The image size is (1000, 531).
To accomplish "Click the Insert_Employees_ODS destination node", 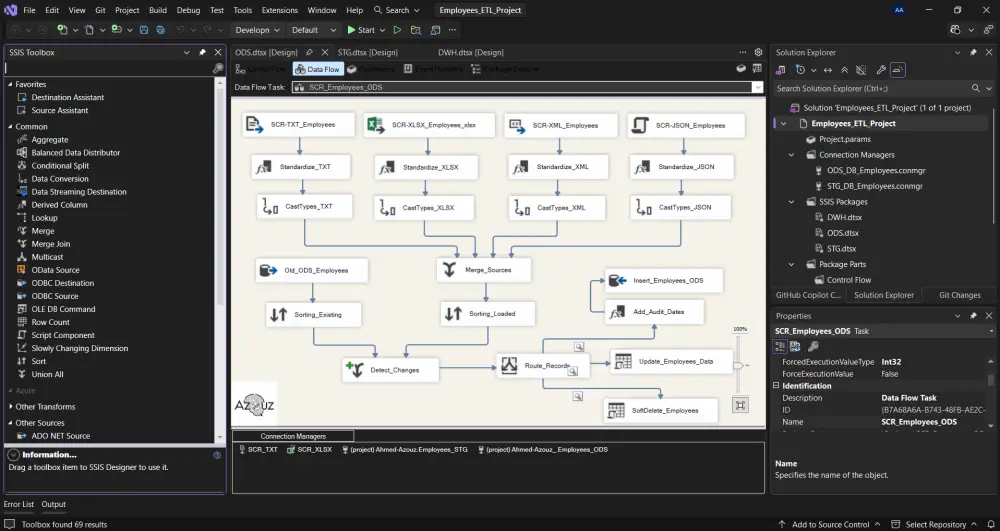I will pyautogui.click(x=664, y=280).
